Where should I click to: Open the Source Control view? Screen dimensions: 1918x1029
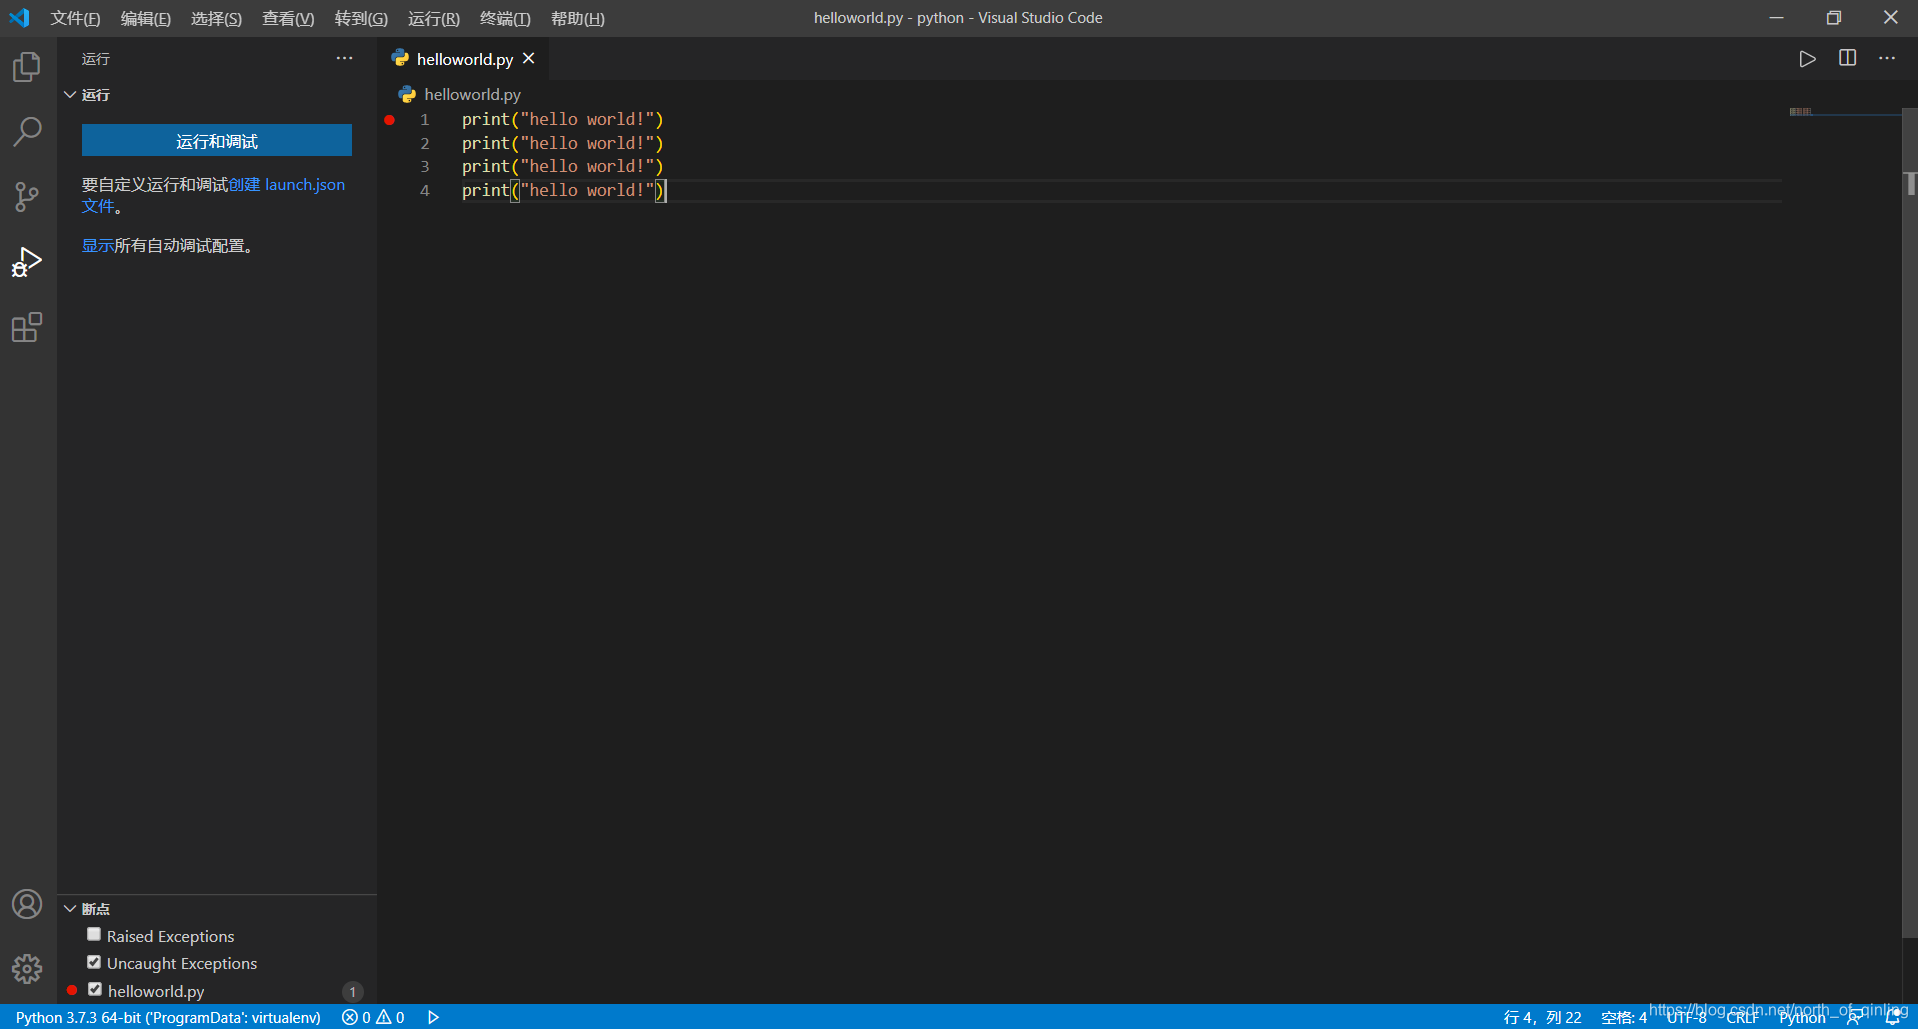[27, 196]
